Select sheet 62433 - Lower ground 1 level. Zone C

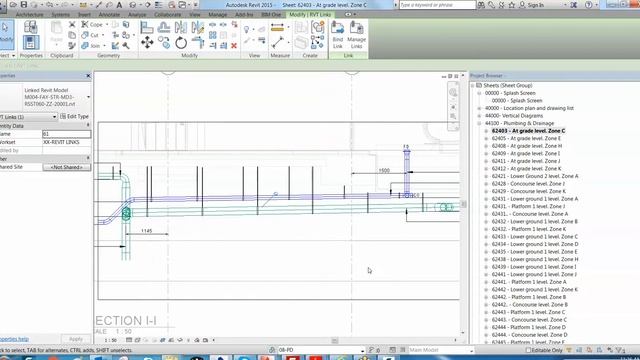[535, 237]
